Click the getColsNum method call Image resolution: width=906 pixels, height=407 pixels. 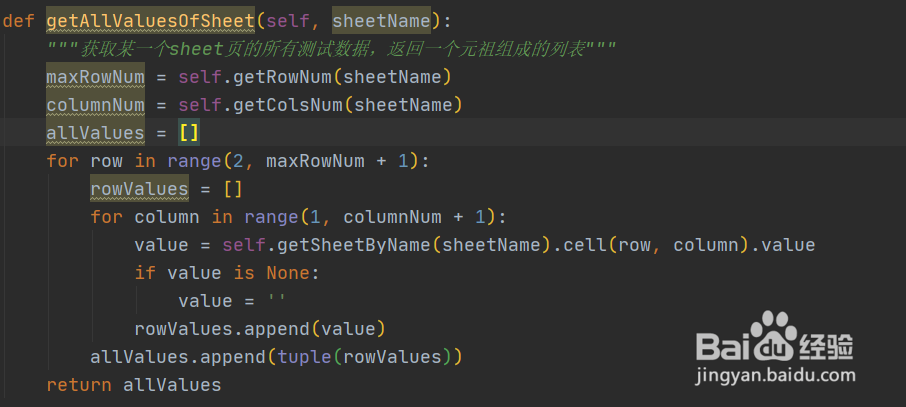click(288, 105)
